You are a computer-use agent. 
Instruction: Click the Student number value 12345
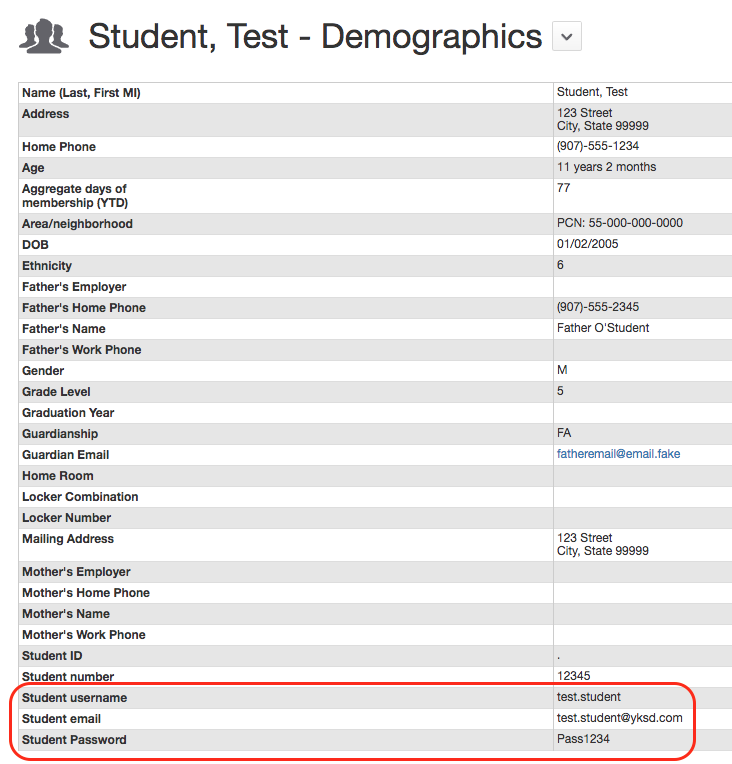(x=574, y=676)
